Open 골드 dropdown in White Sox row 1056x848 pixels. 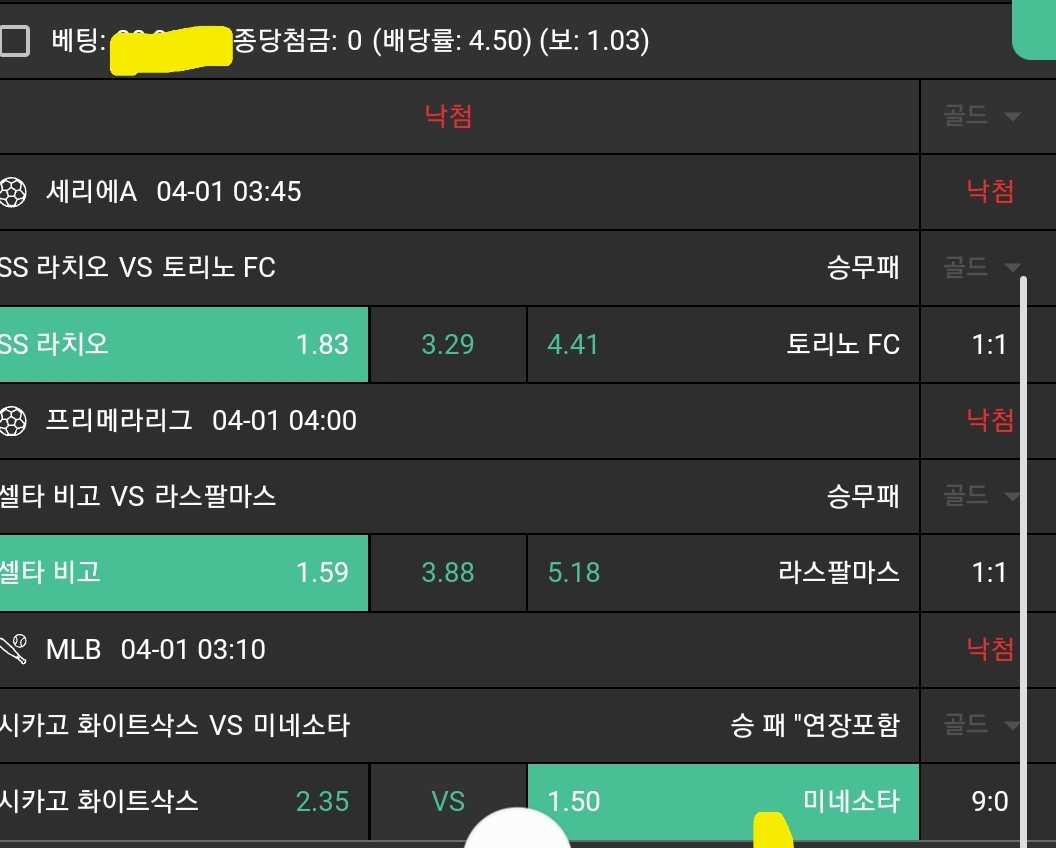(x=982, y=724)
